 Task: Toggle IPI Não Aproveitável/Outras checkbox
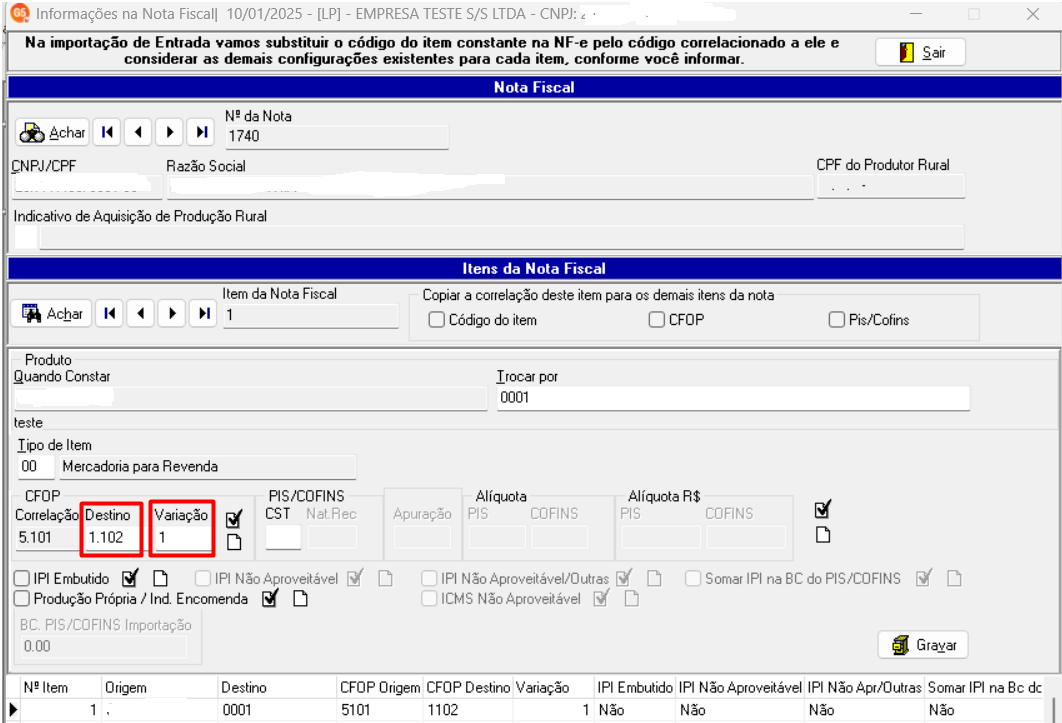pos(429,579)
